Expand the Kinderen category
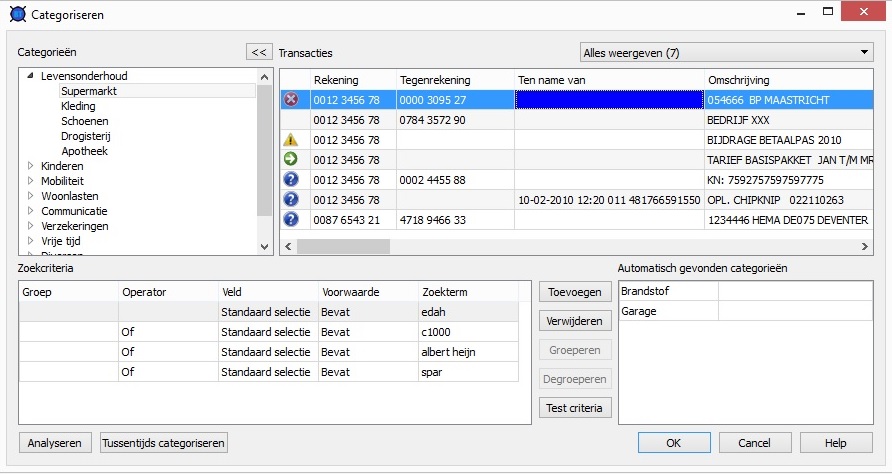Image resolution: width=892 pixels, height=474 pixels. [30, 166]
